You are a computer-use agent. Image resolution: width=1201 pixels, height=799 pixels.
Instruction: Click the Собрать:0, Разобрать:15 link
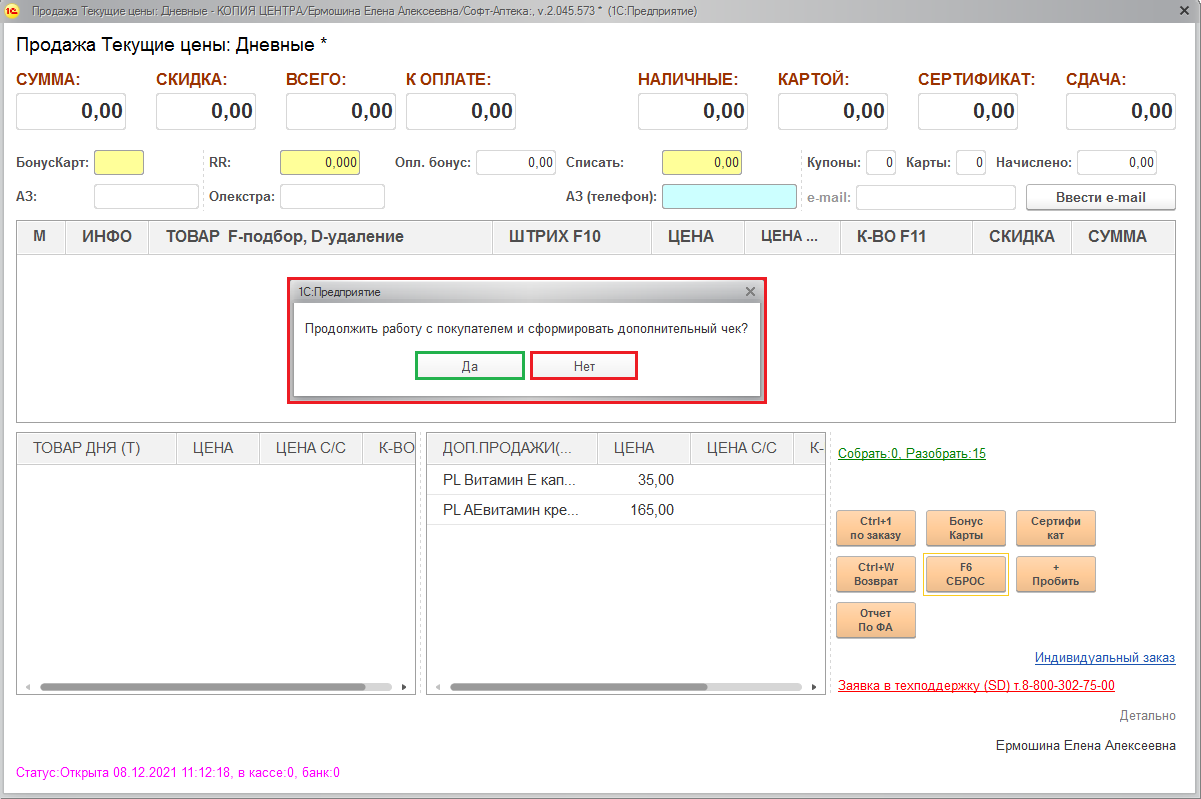point(911,453)
